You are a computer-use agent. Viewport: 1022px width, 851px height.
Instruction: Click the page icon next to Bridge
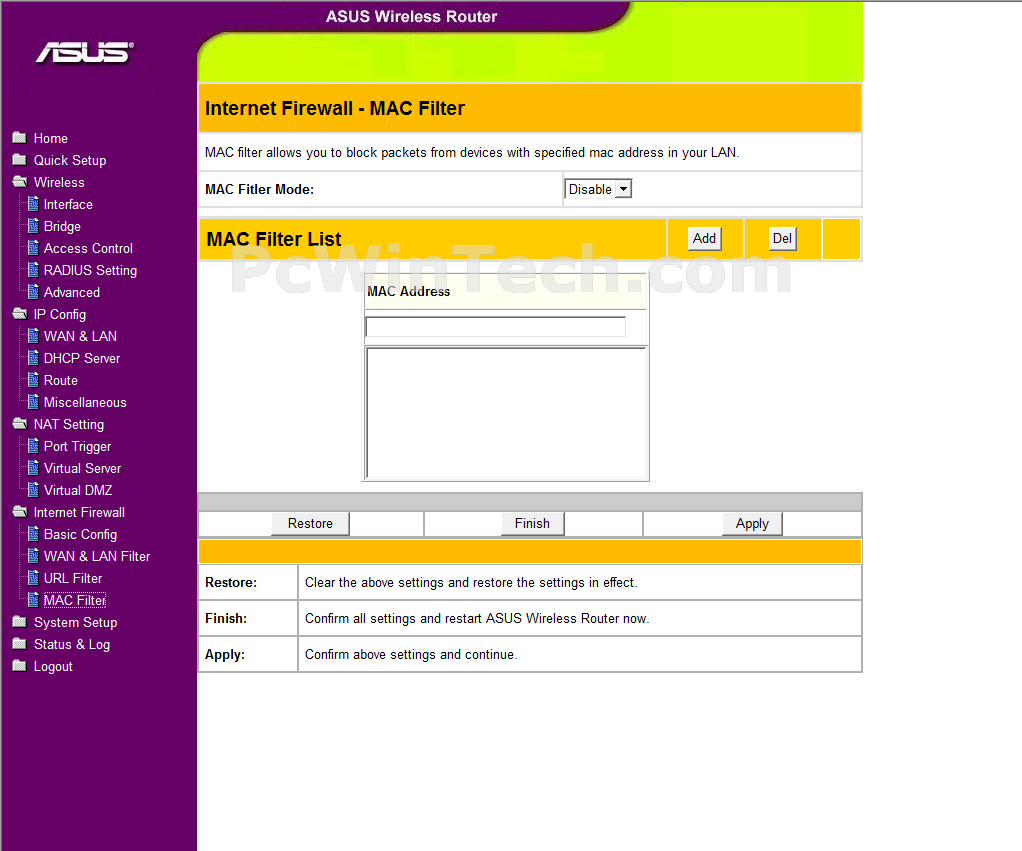pos(33,226)
